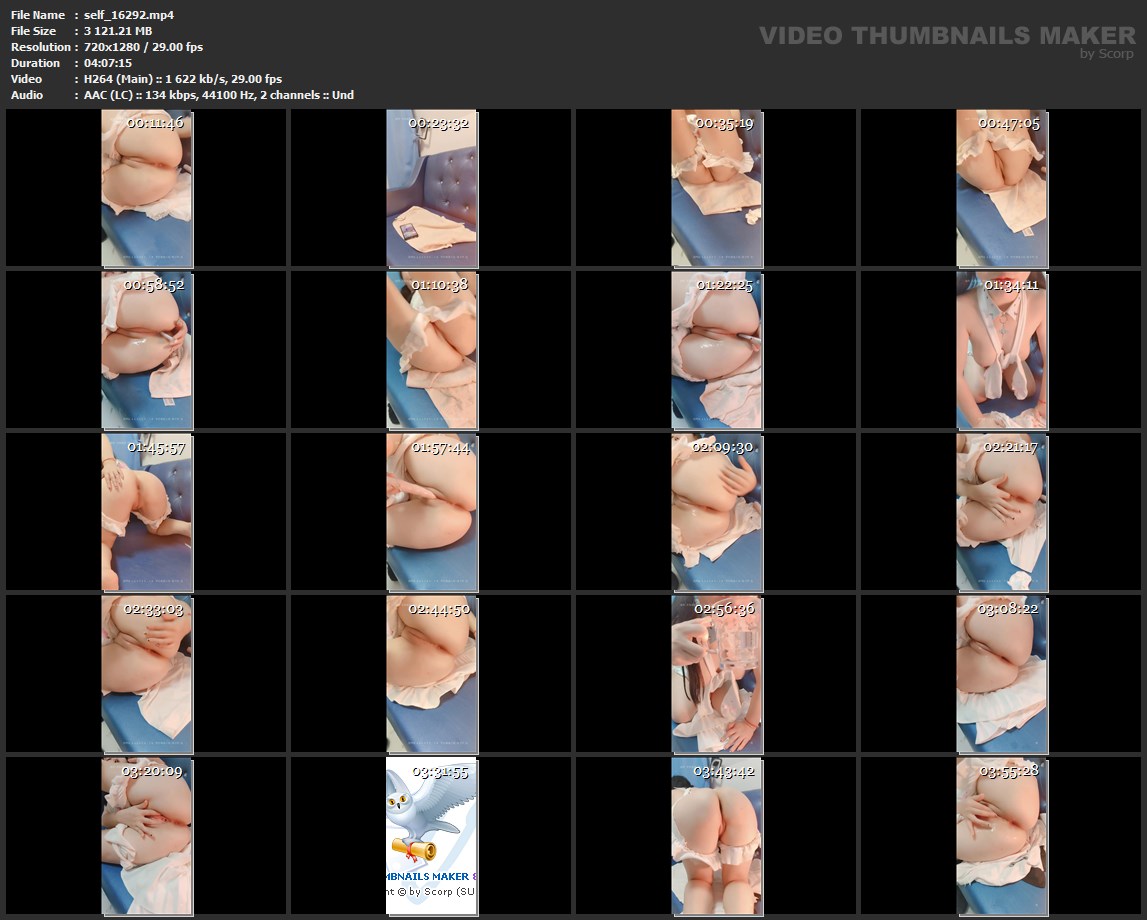Click the owl logo frame at 03:31:55
1147x920 pixels.
[431, 836]
